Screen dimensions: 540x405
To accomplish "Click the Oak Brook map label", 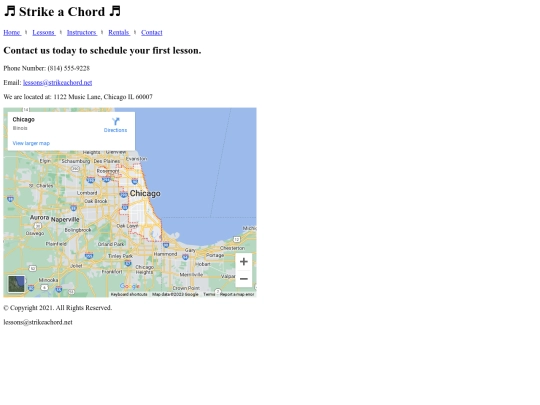I will (x=96, y=201).
